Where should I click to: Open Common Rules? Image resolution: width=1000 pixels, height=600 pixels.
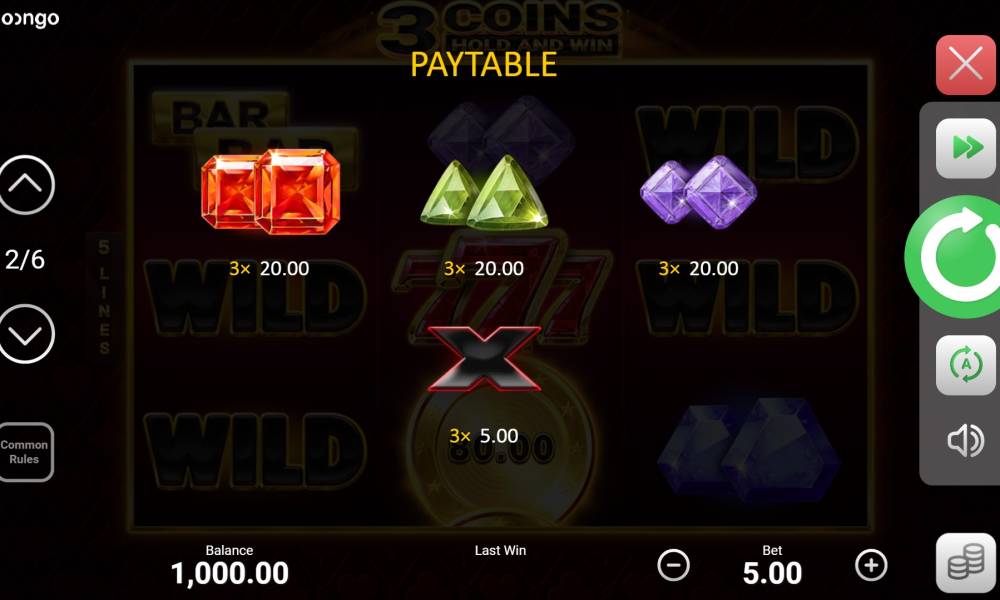click(25, 451)
